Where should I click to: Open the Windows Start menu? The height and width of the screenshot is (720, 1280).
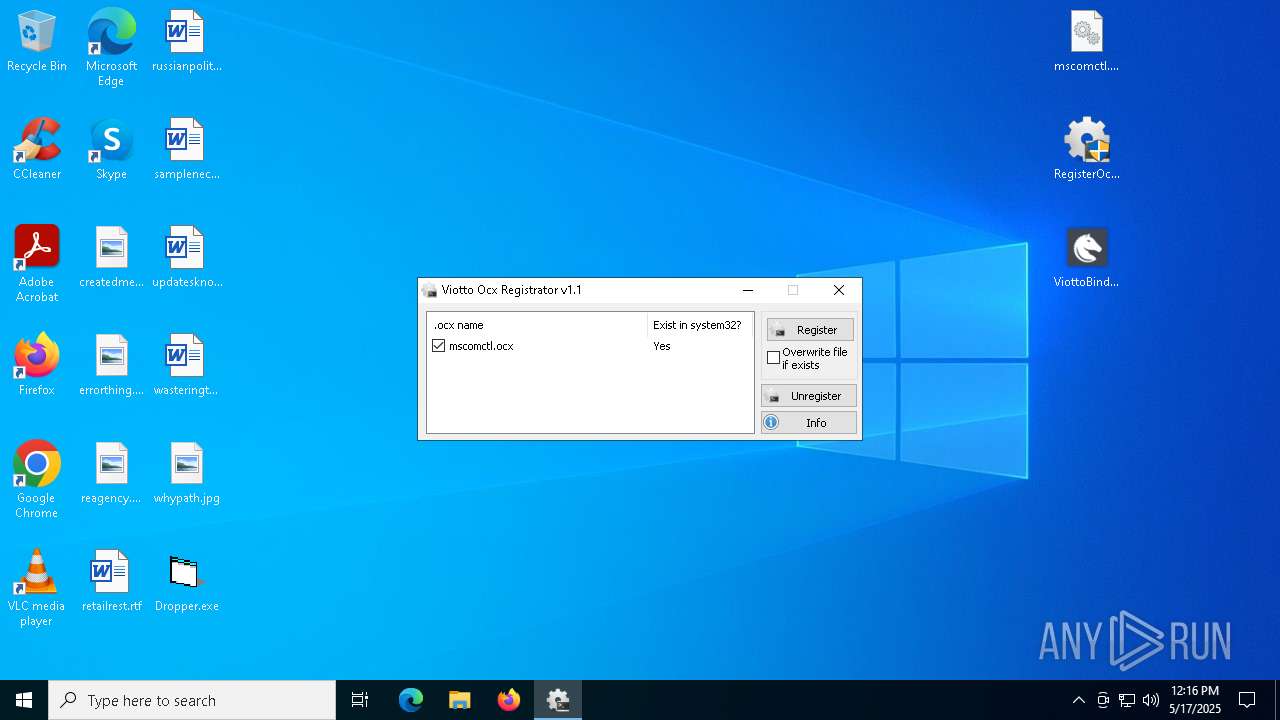(x=24, y=700)
